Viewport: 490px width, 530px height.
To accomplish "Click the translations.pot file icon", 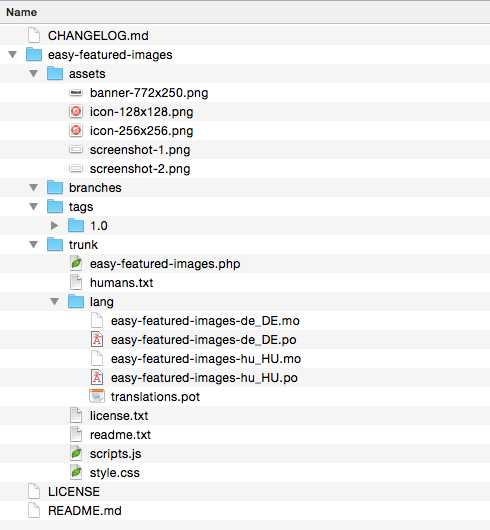I will coord(97,396).
